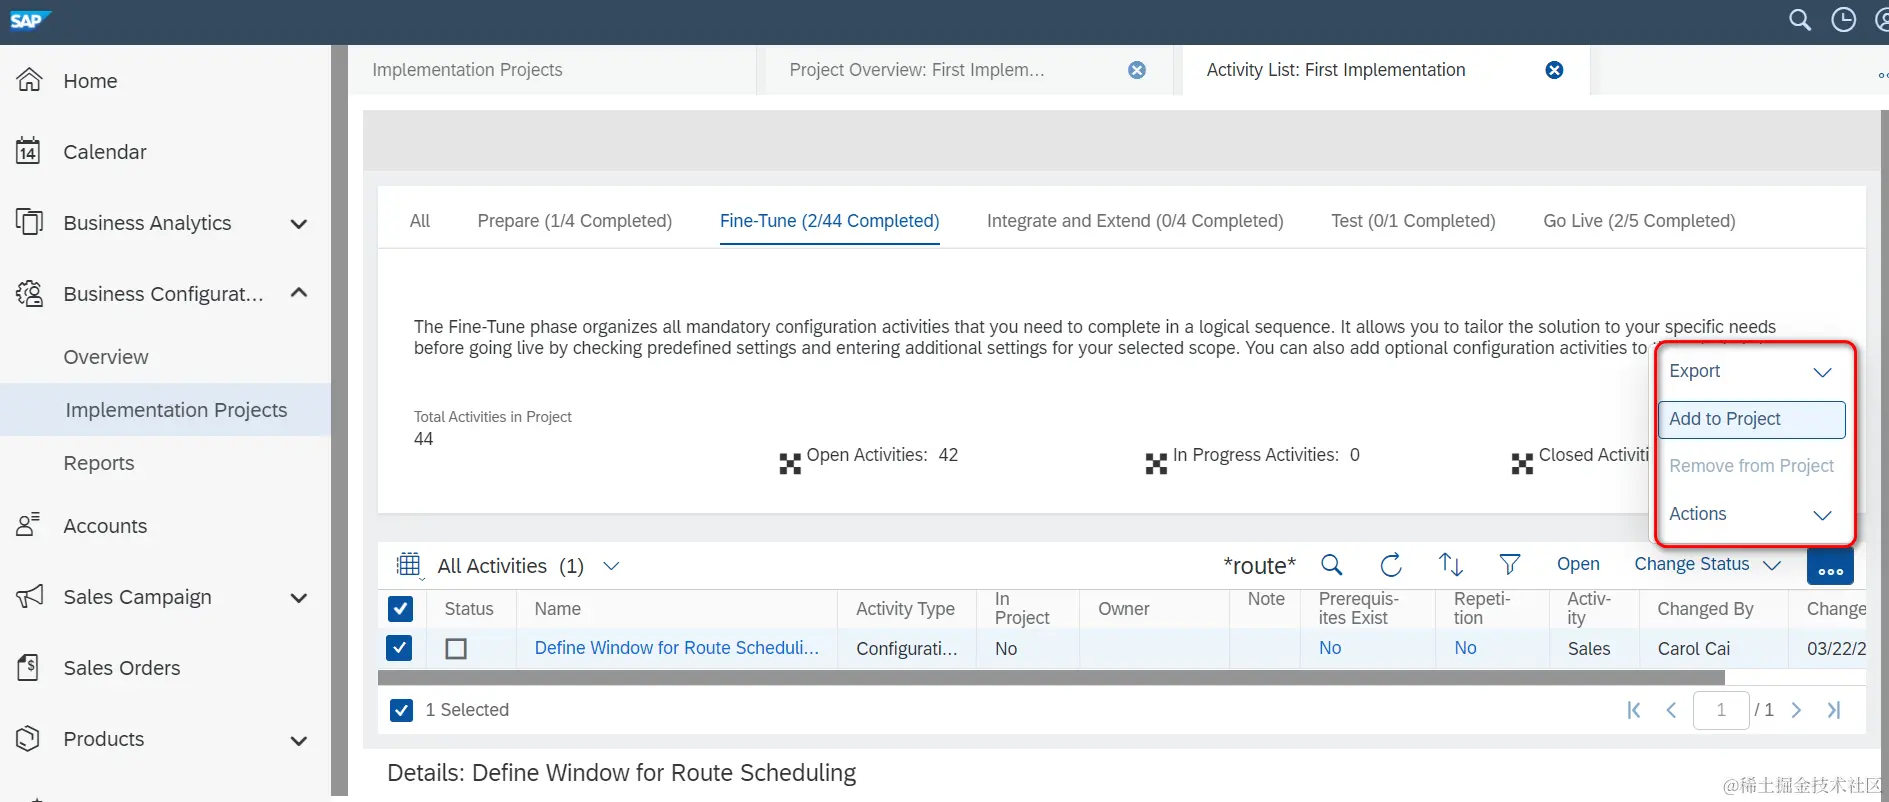Image resolution: width=1889 pixels, height=802 pixels.
Task: Open the history clock icon in the header
Action: pos(1843,20)
